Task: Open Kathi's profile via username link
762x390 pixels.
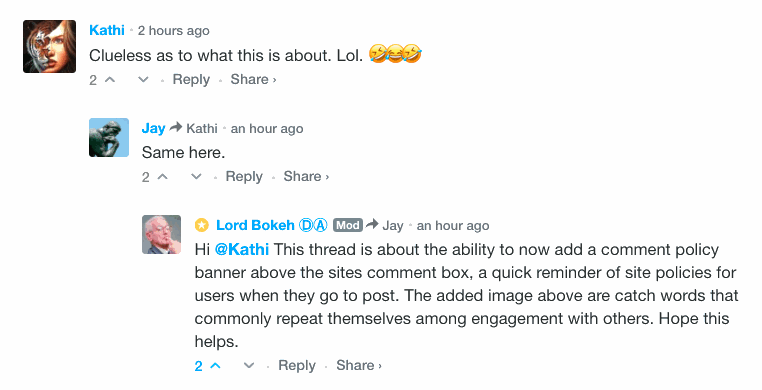Action: [107, 31]
